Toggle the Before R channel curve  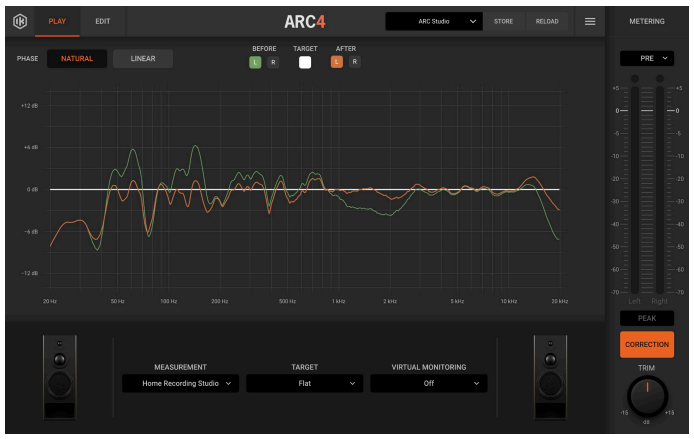click(x=273, y=62)
